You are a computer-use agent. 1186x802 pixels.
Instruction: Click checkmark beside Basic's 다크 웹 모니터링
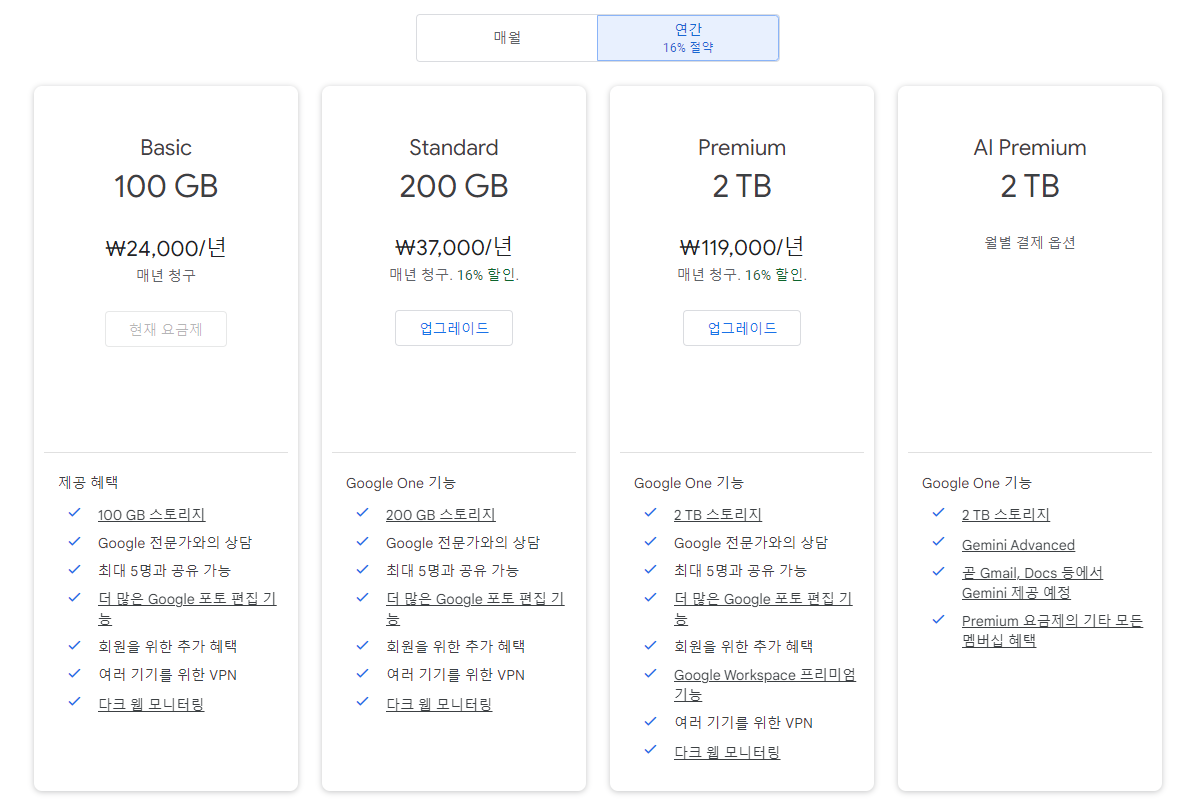click(74, 701)
